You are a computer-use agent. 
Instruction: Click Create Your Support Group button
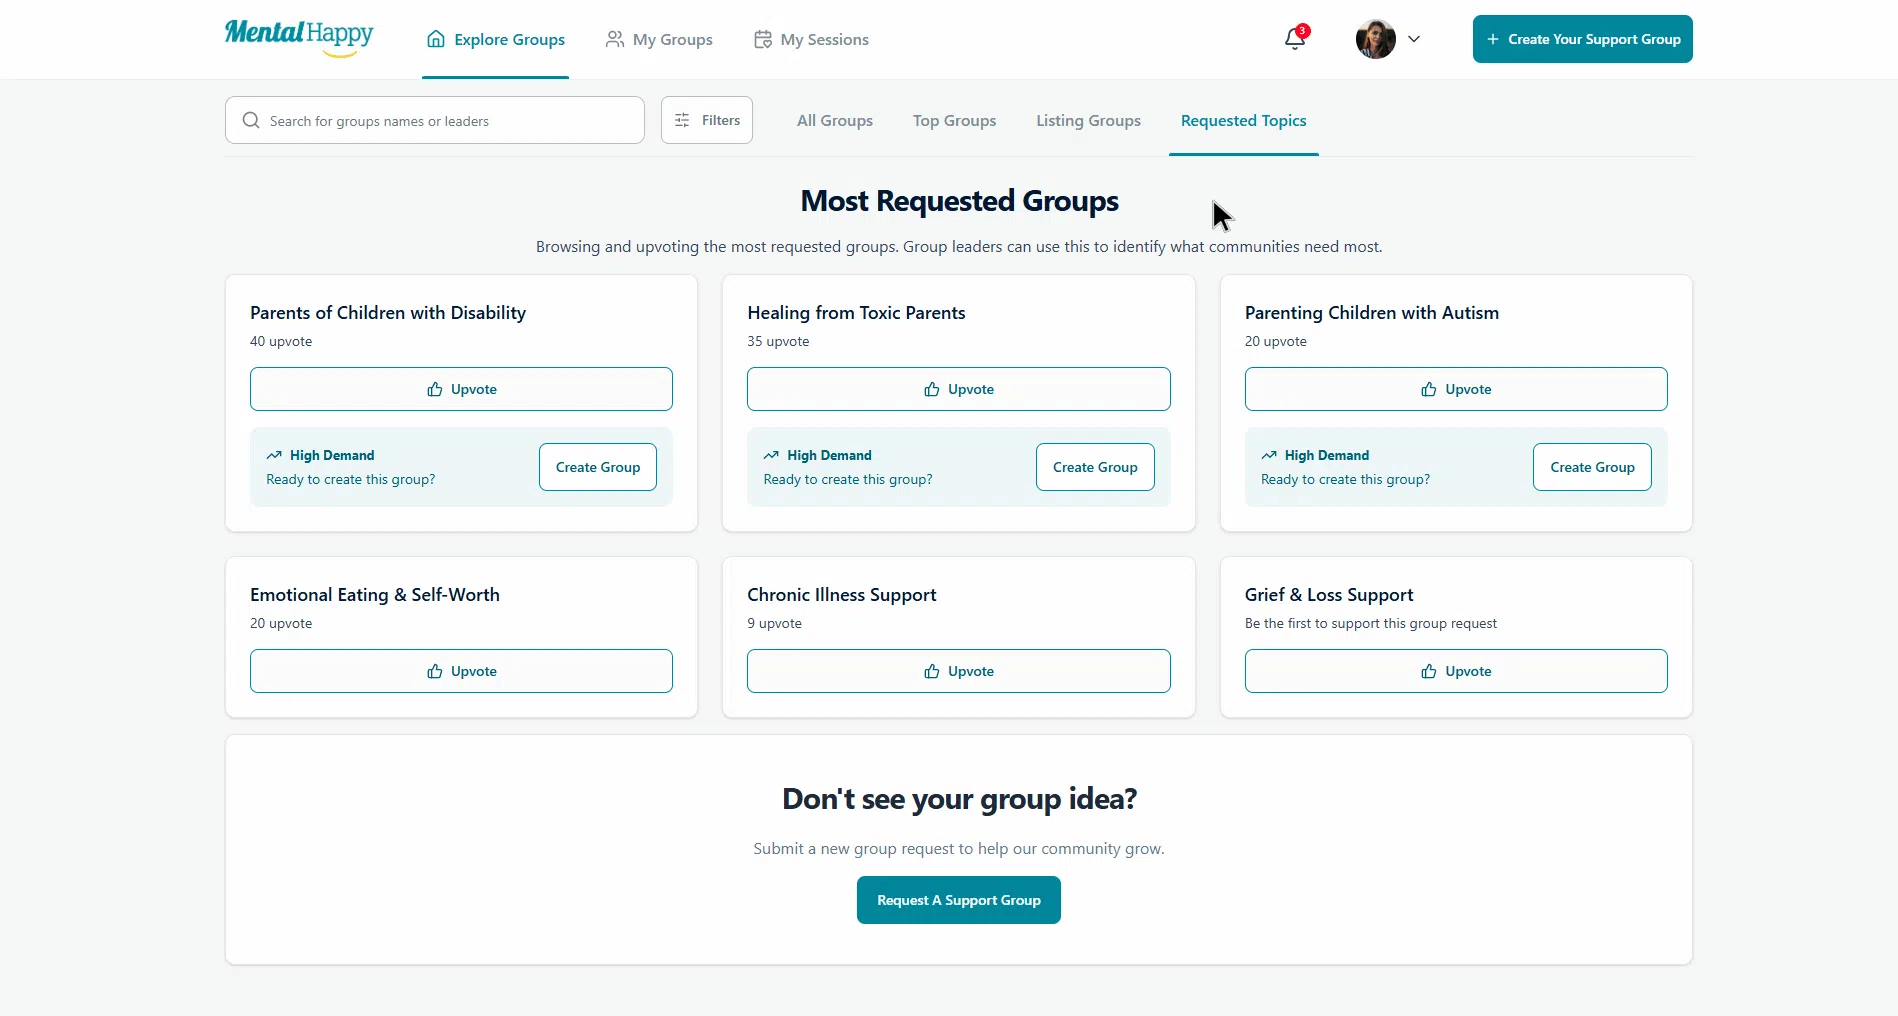click(1582, 39)
